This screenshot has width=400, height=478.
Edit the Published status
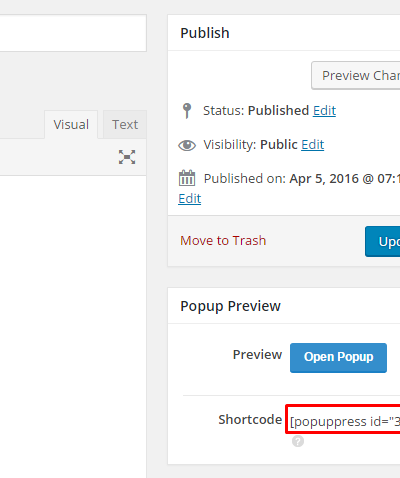[324, 111]
